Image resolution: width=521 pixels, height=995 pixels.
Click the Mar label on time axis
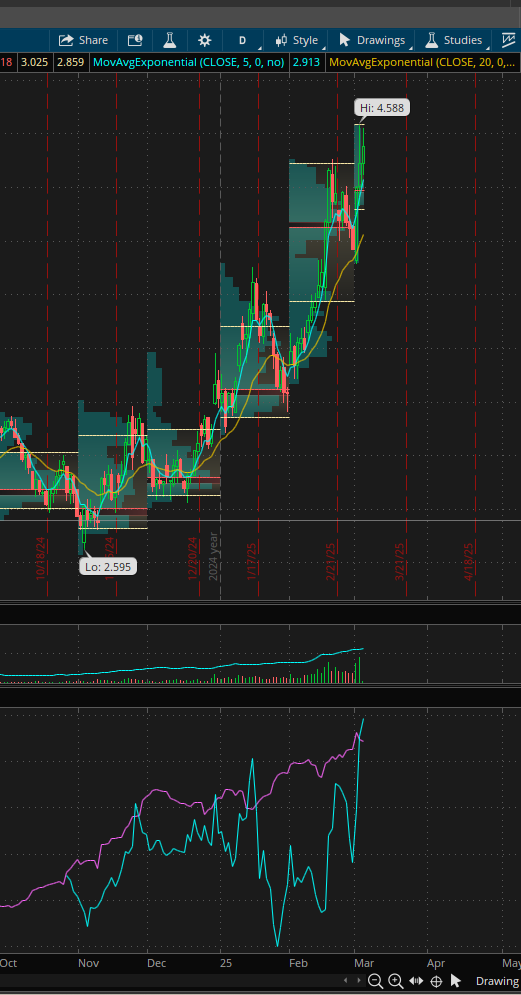tap(366, 963)
